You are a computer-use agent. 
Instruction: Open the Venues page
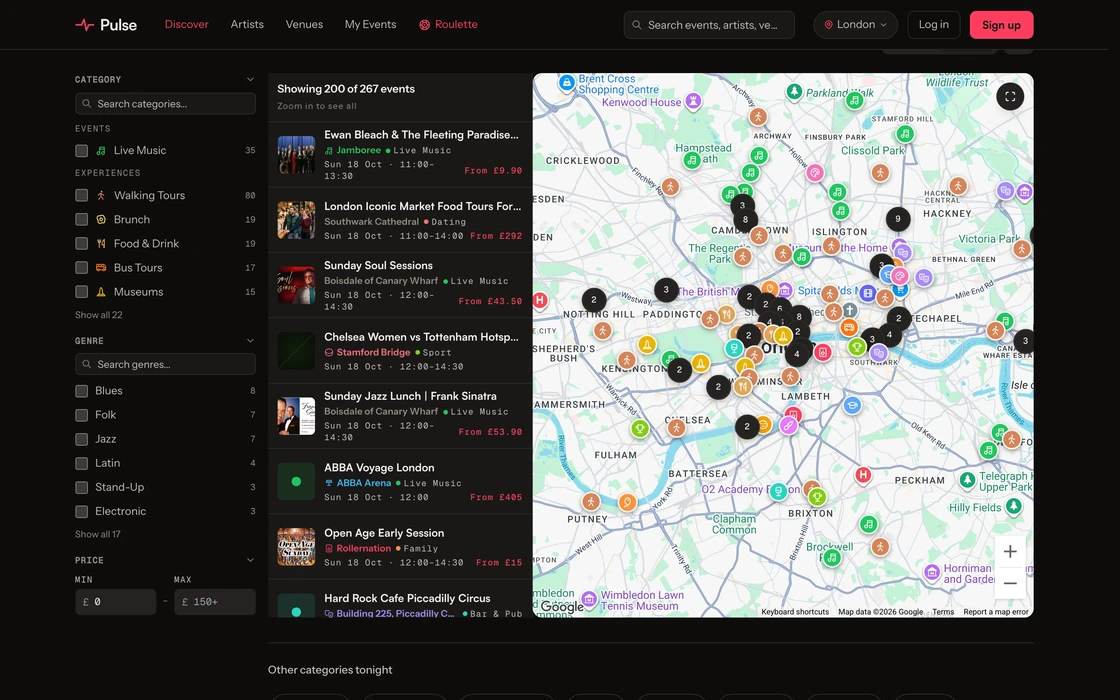tap(304, 24)
